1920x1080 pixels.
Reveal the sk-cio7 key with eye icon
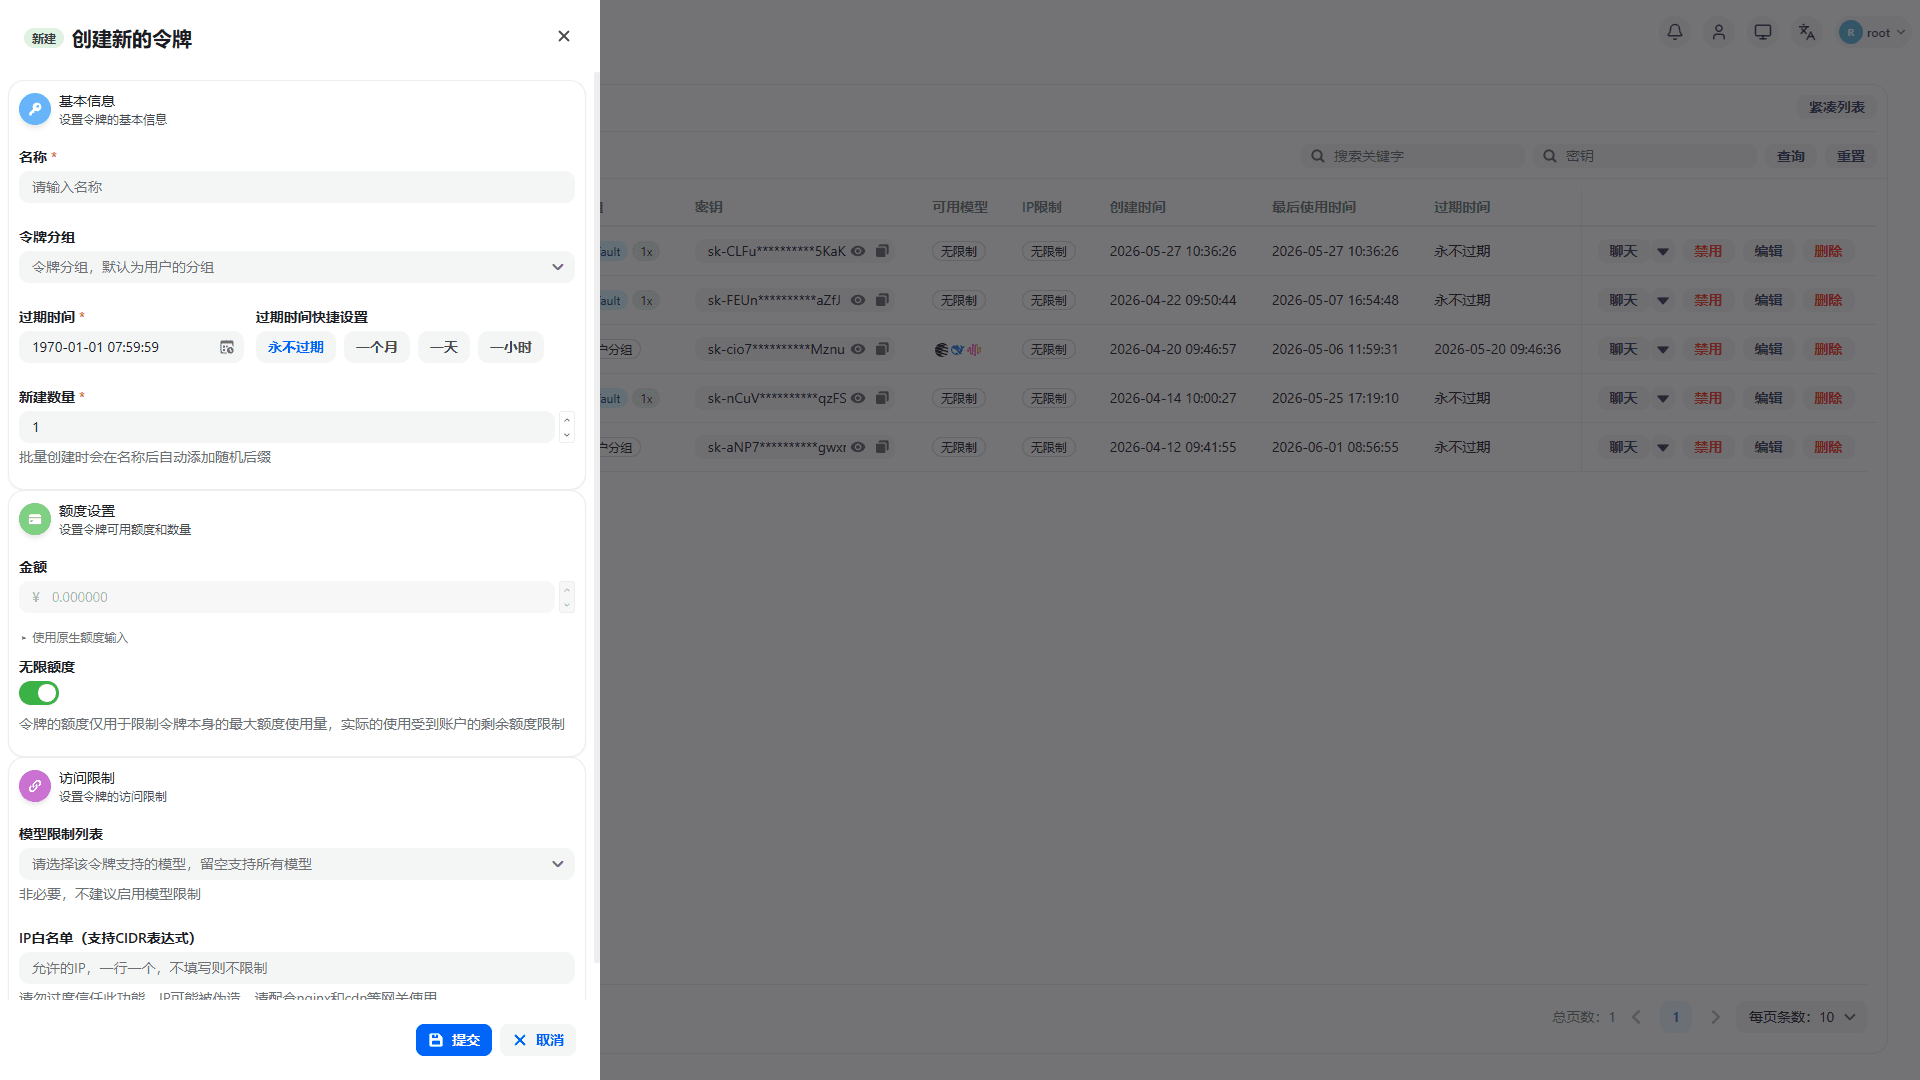858,349
